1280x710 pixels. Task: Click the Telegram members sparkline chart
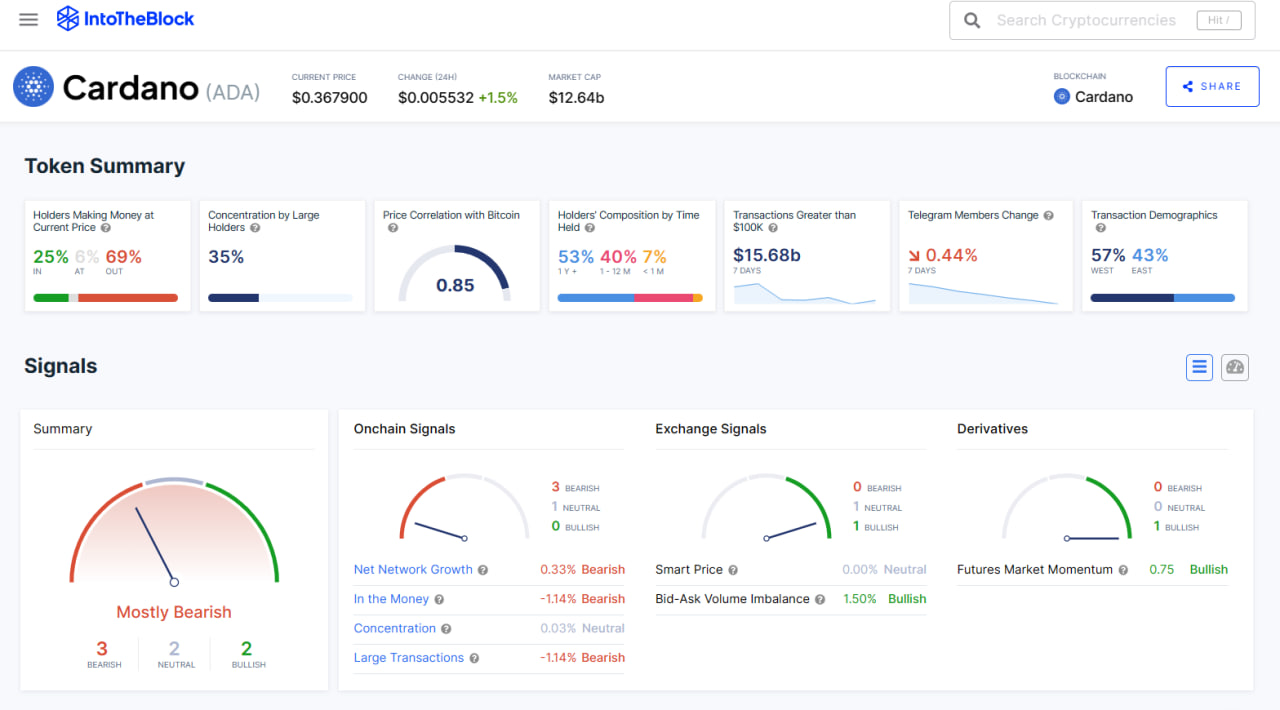tap(983, 293)
